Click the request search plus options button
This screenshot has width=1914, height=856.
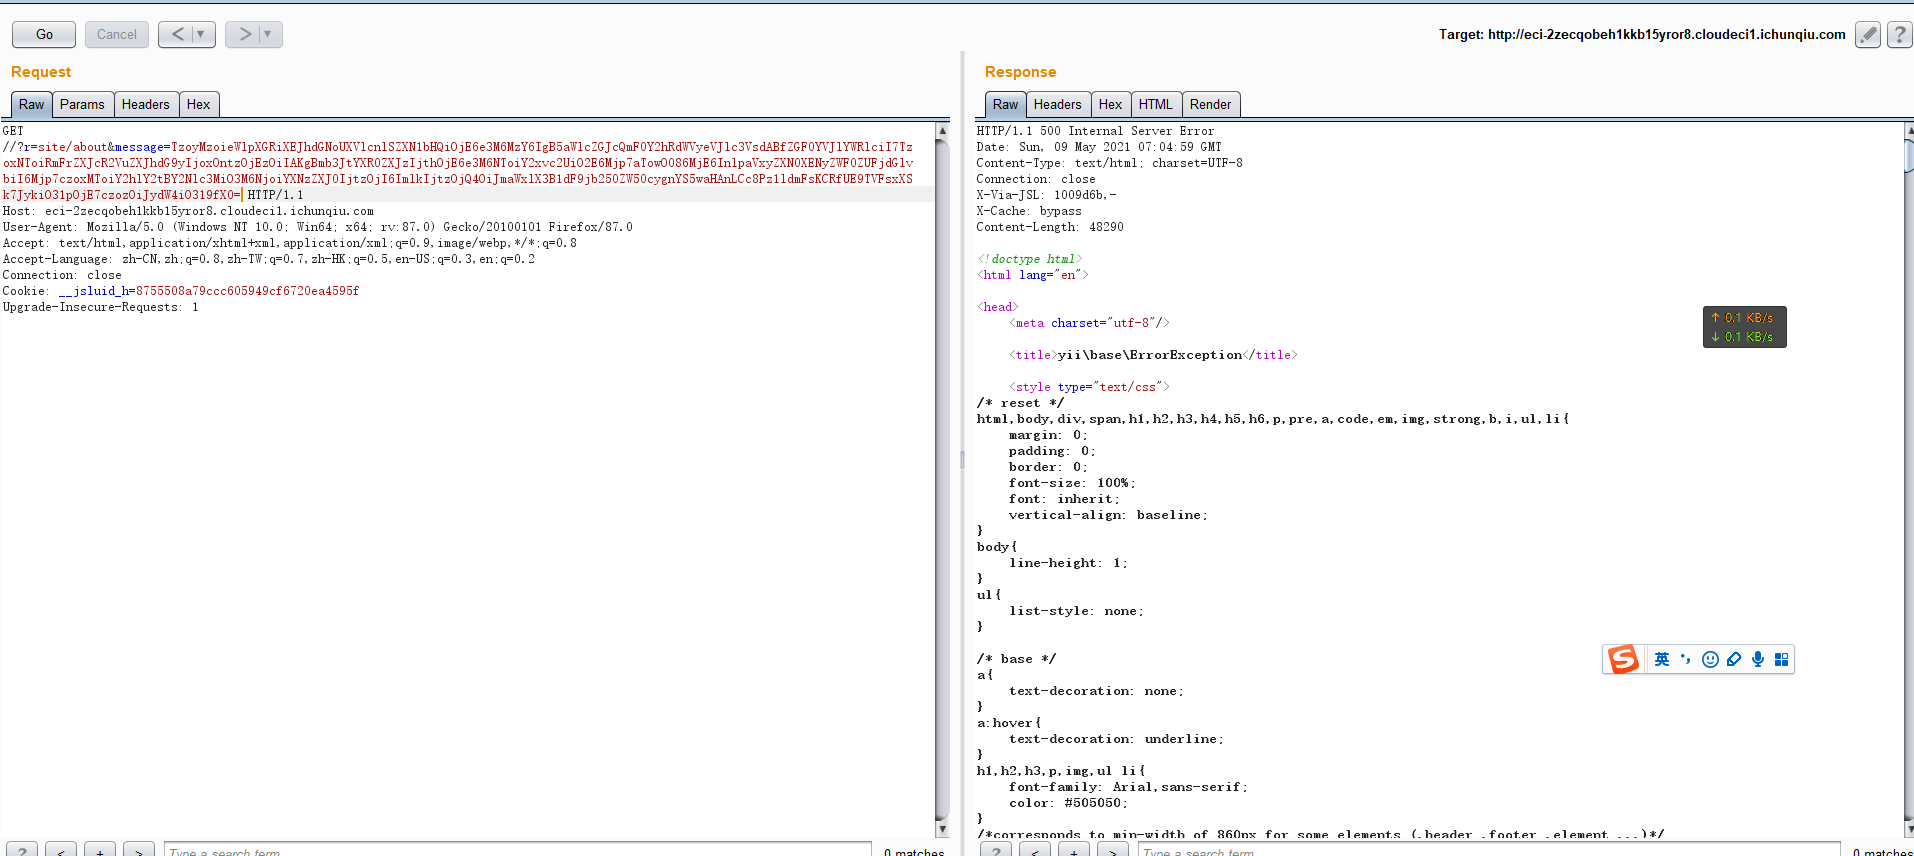100,851
